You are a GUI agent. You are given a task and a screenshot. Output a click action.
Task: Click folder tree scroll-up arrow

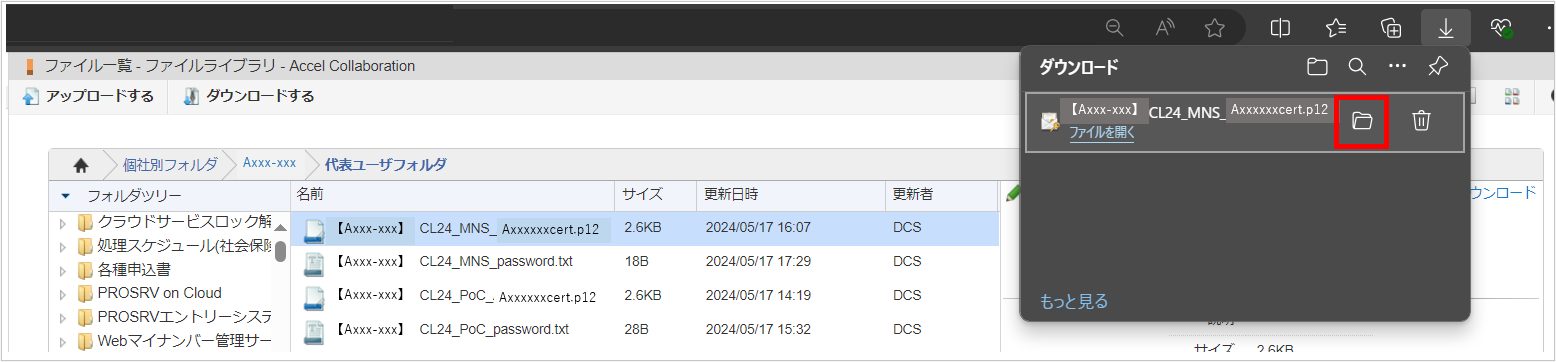[281, 227]
